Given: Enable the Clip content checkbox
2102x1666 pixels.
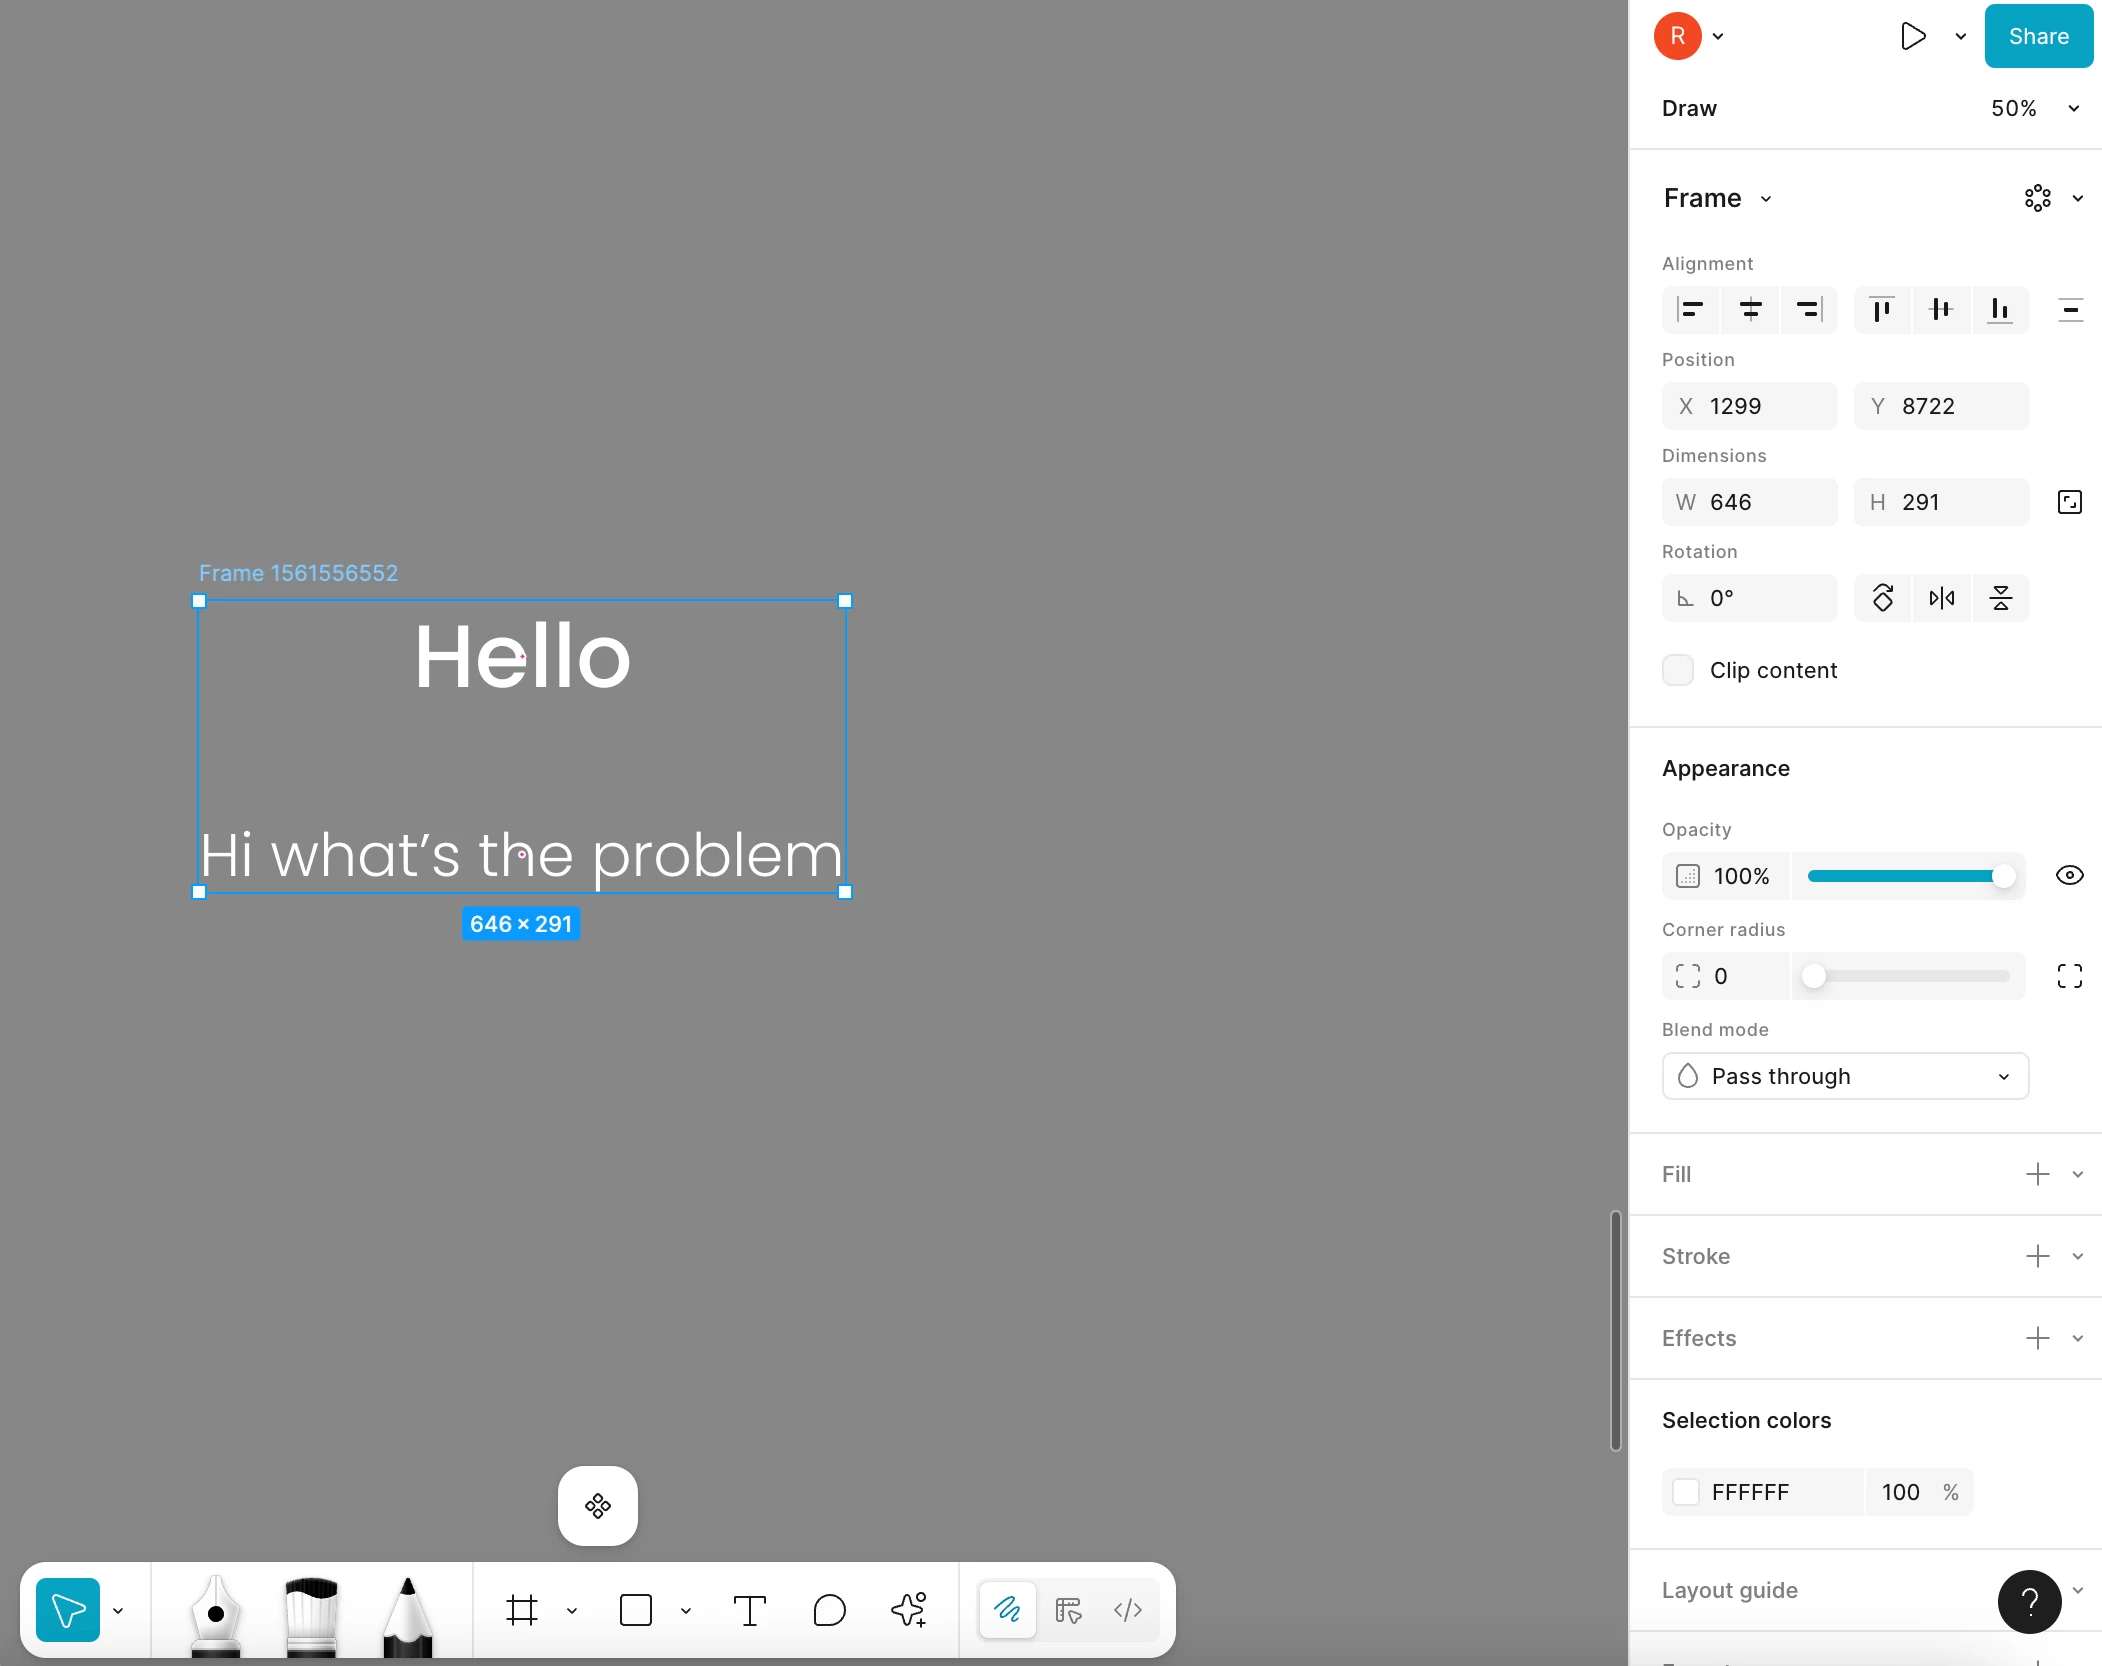Looking at the screenshot, I should (x=1678, y=670).
